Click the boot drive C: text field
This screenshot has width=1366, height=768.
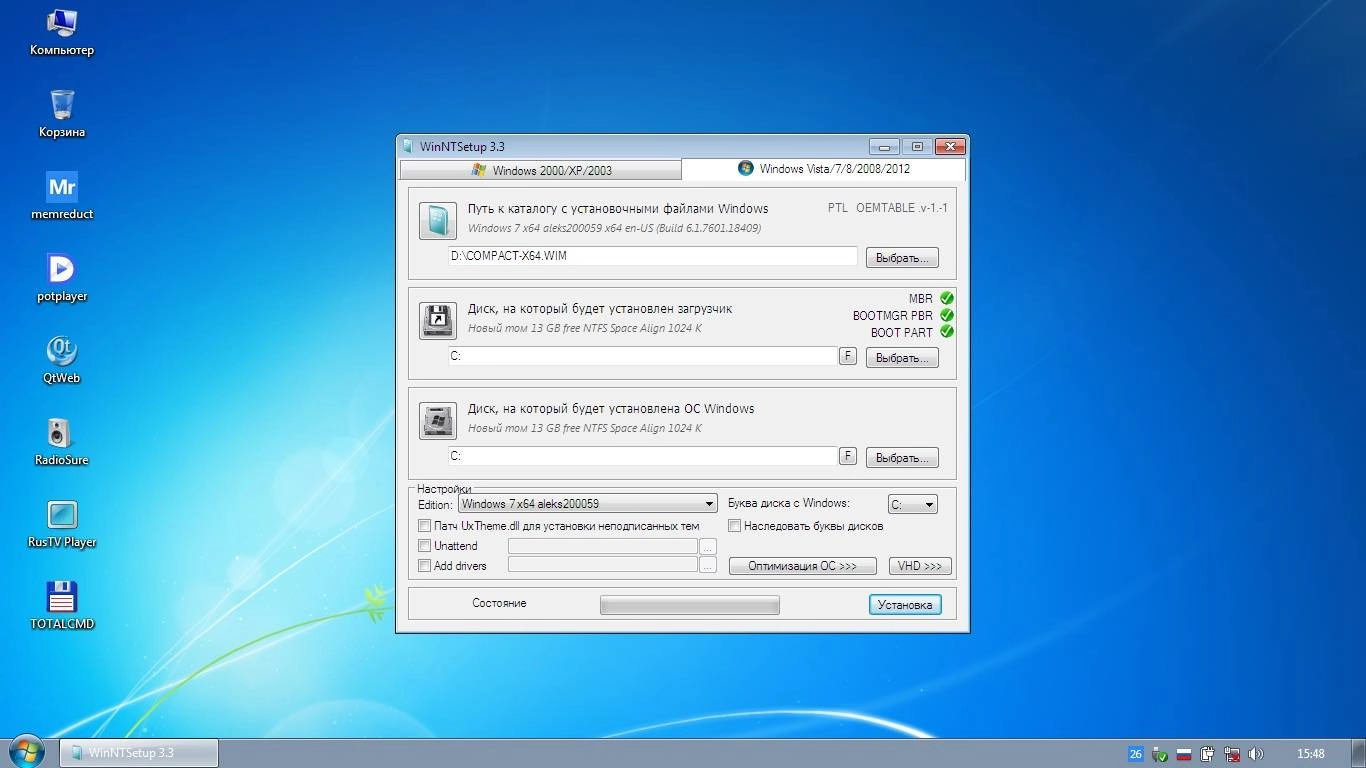click(642, 356)
